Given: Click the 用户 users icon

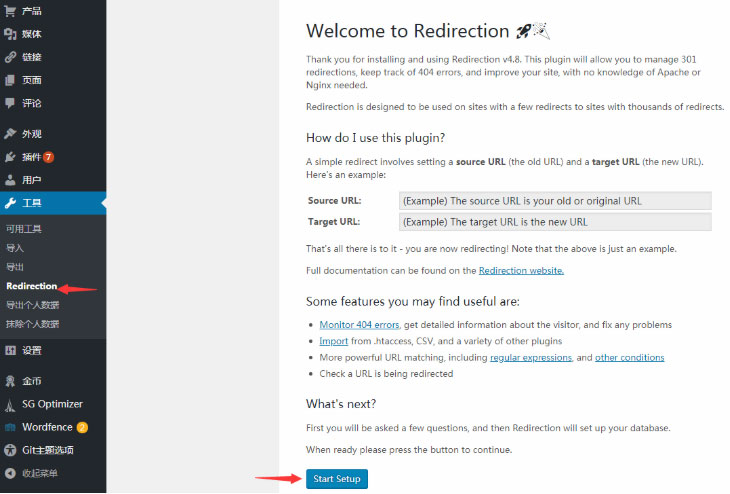Looking at the screenshot, I should click(10, 180).
